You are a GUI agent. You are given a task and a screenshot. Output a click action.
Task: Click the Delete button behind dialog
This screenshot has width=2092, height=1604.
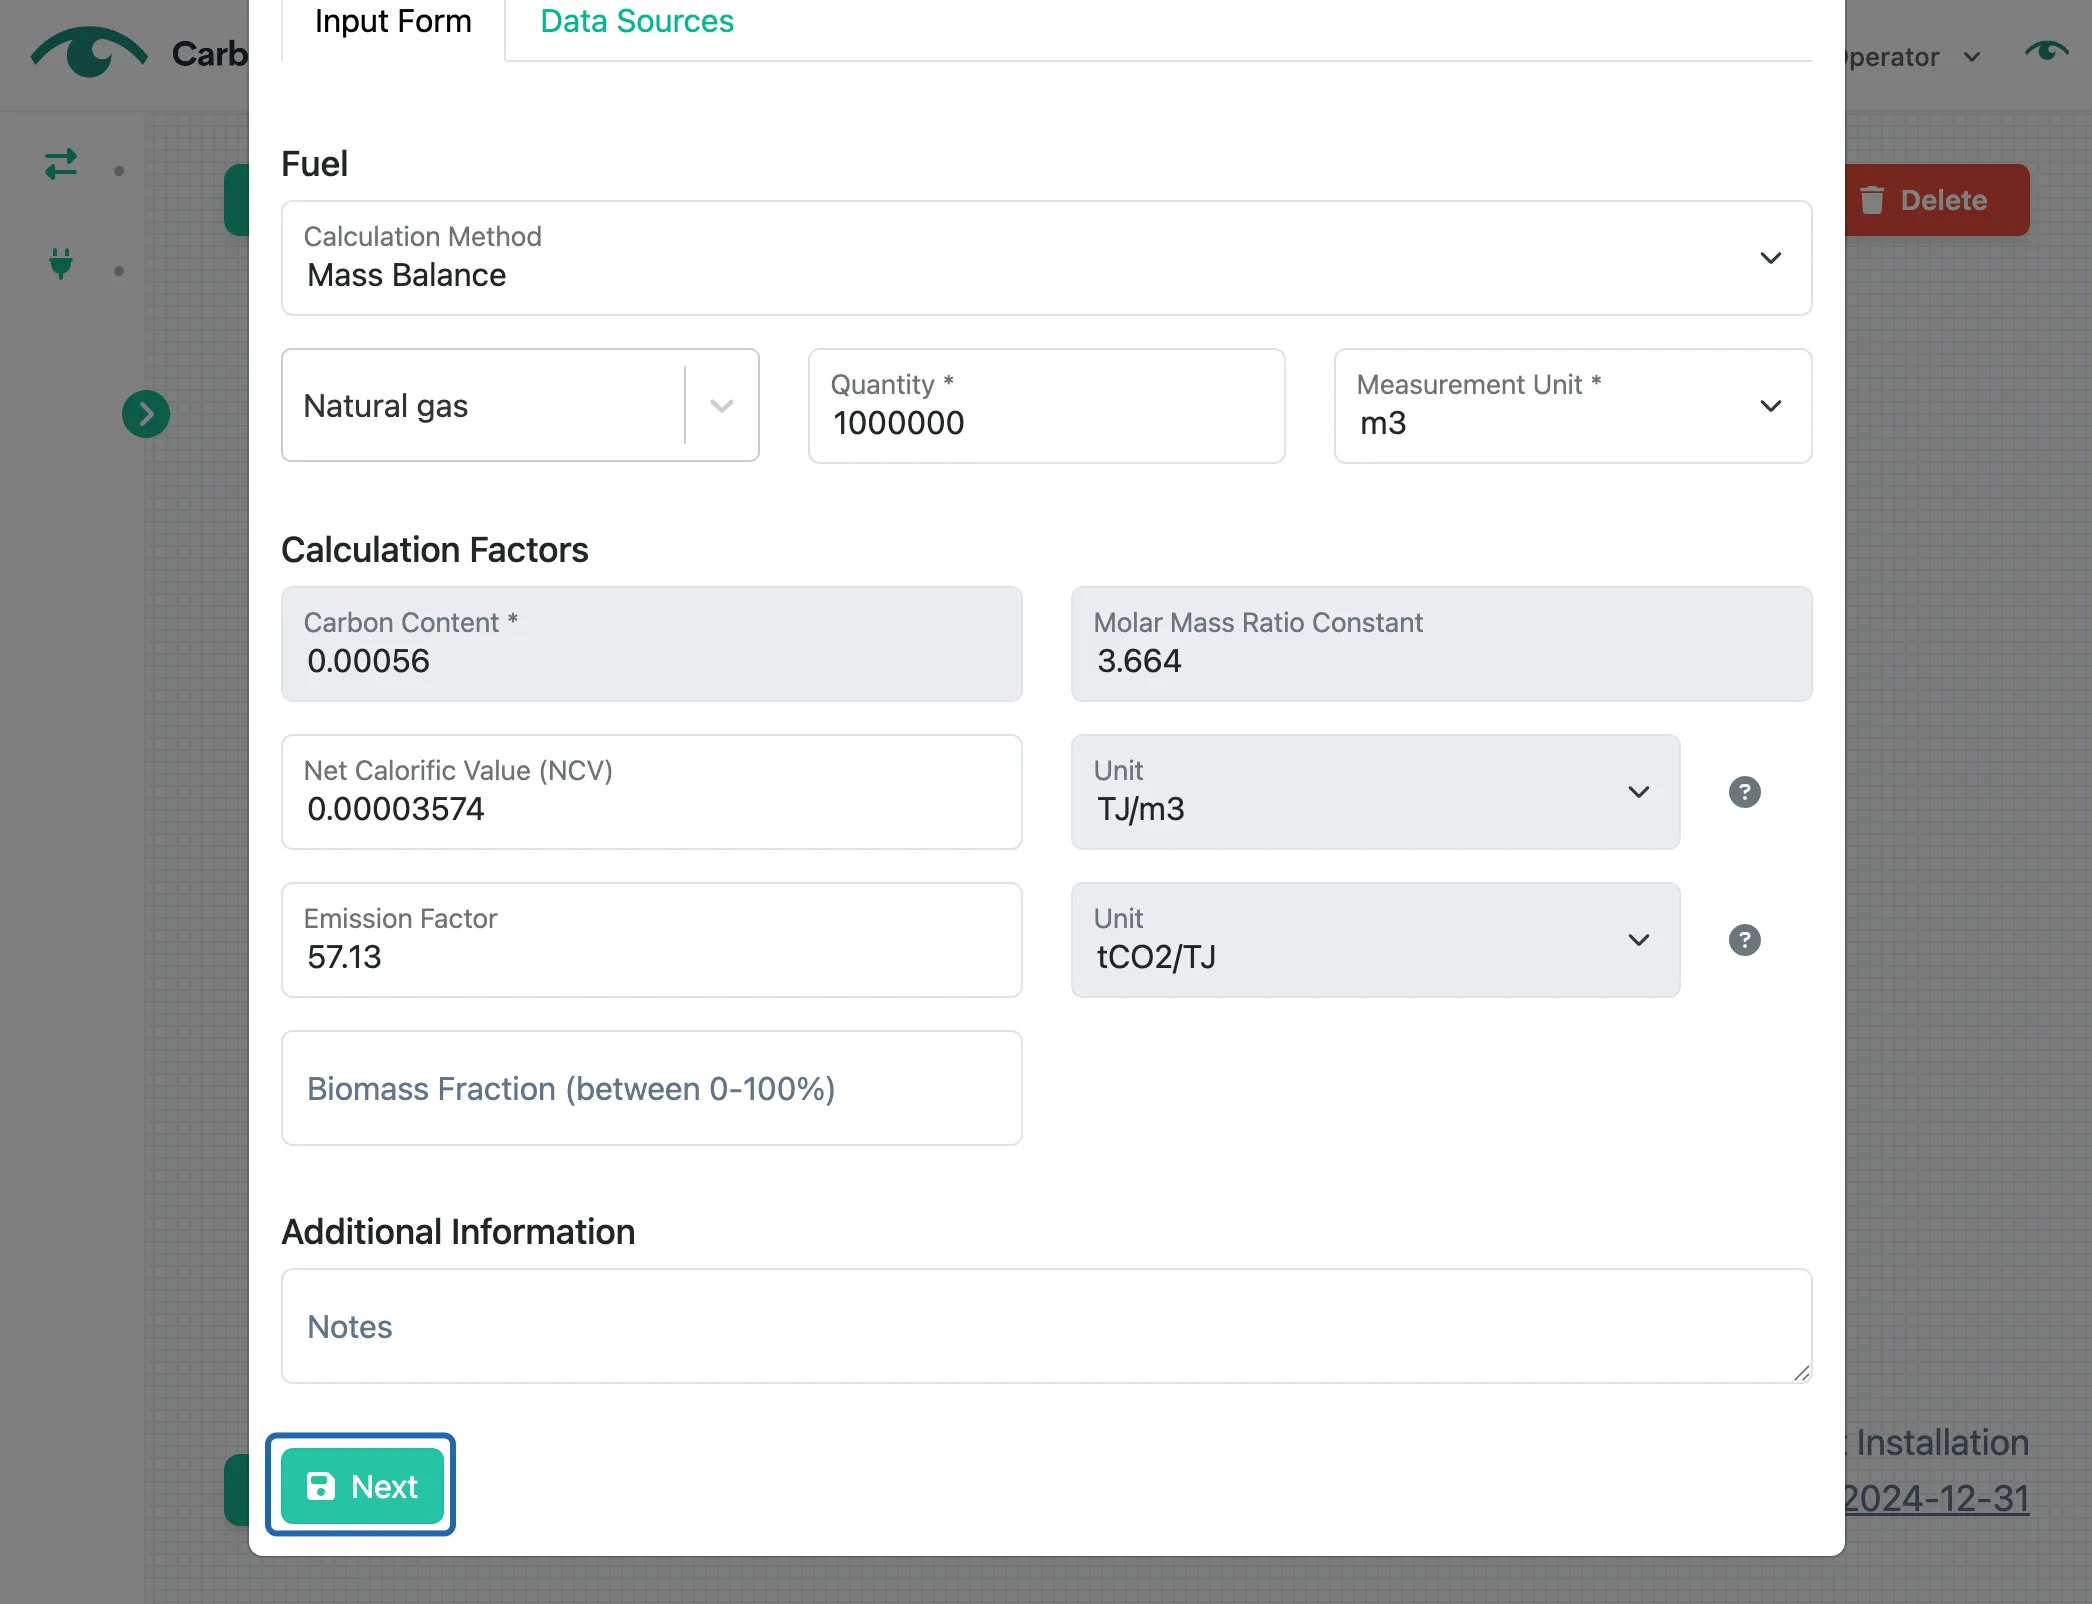tap(1936, 200)
